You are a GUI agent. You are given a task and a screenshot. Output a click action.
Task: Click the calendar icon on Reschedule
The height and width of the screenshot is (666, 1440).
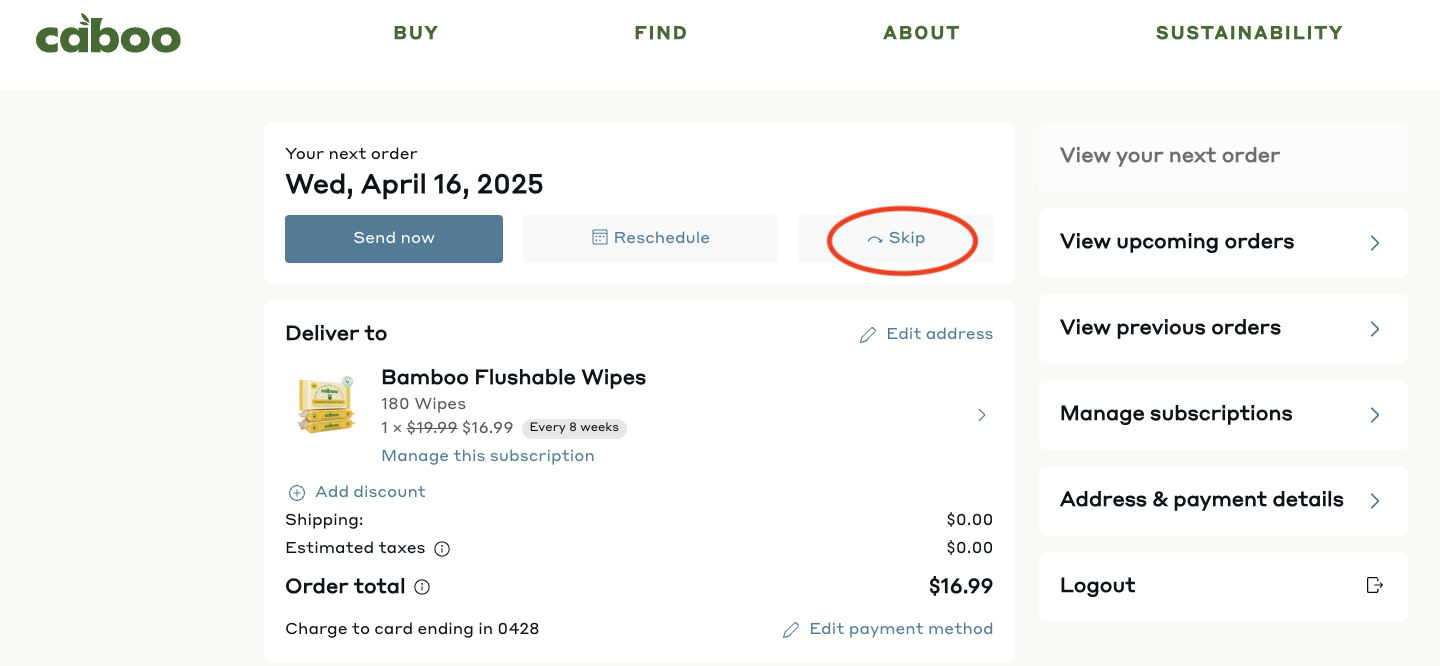(x=600, y=238)
